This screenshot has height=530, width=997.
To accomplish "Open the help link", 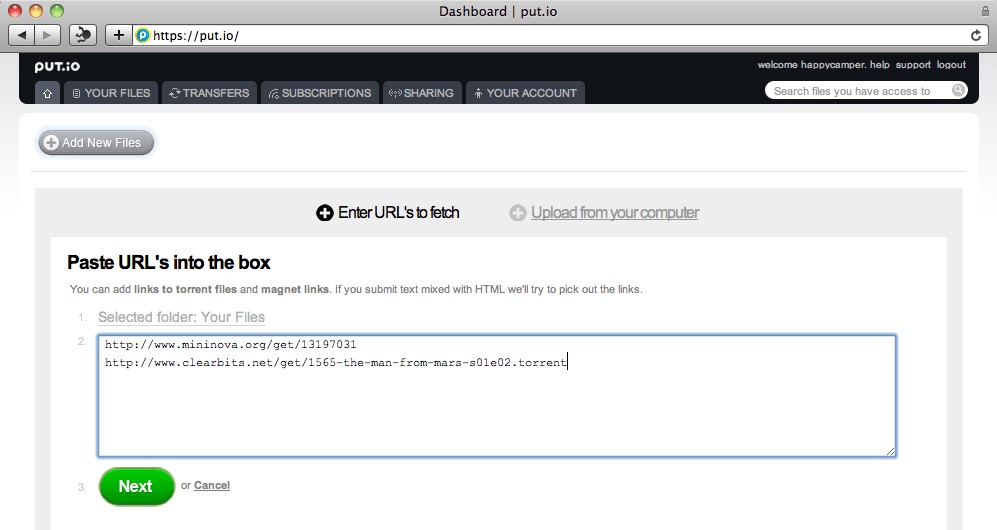I will pos(879,65).
